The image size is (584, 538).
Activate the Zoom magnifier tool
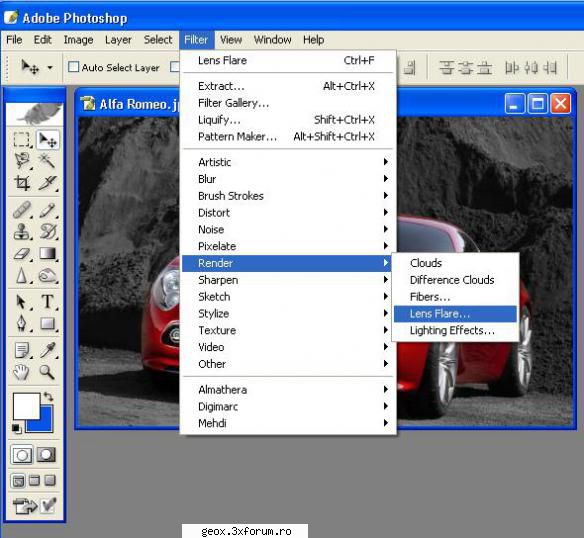(x=47, y=371)
